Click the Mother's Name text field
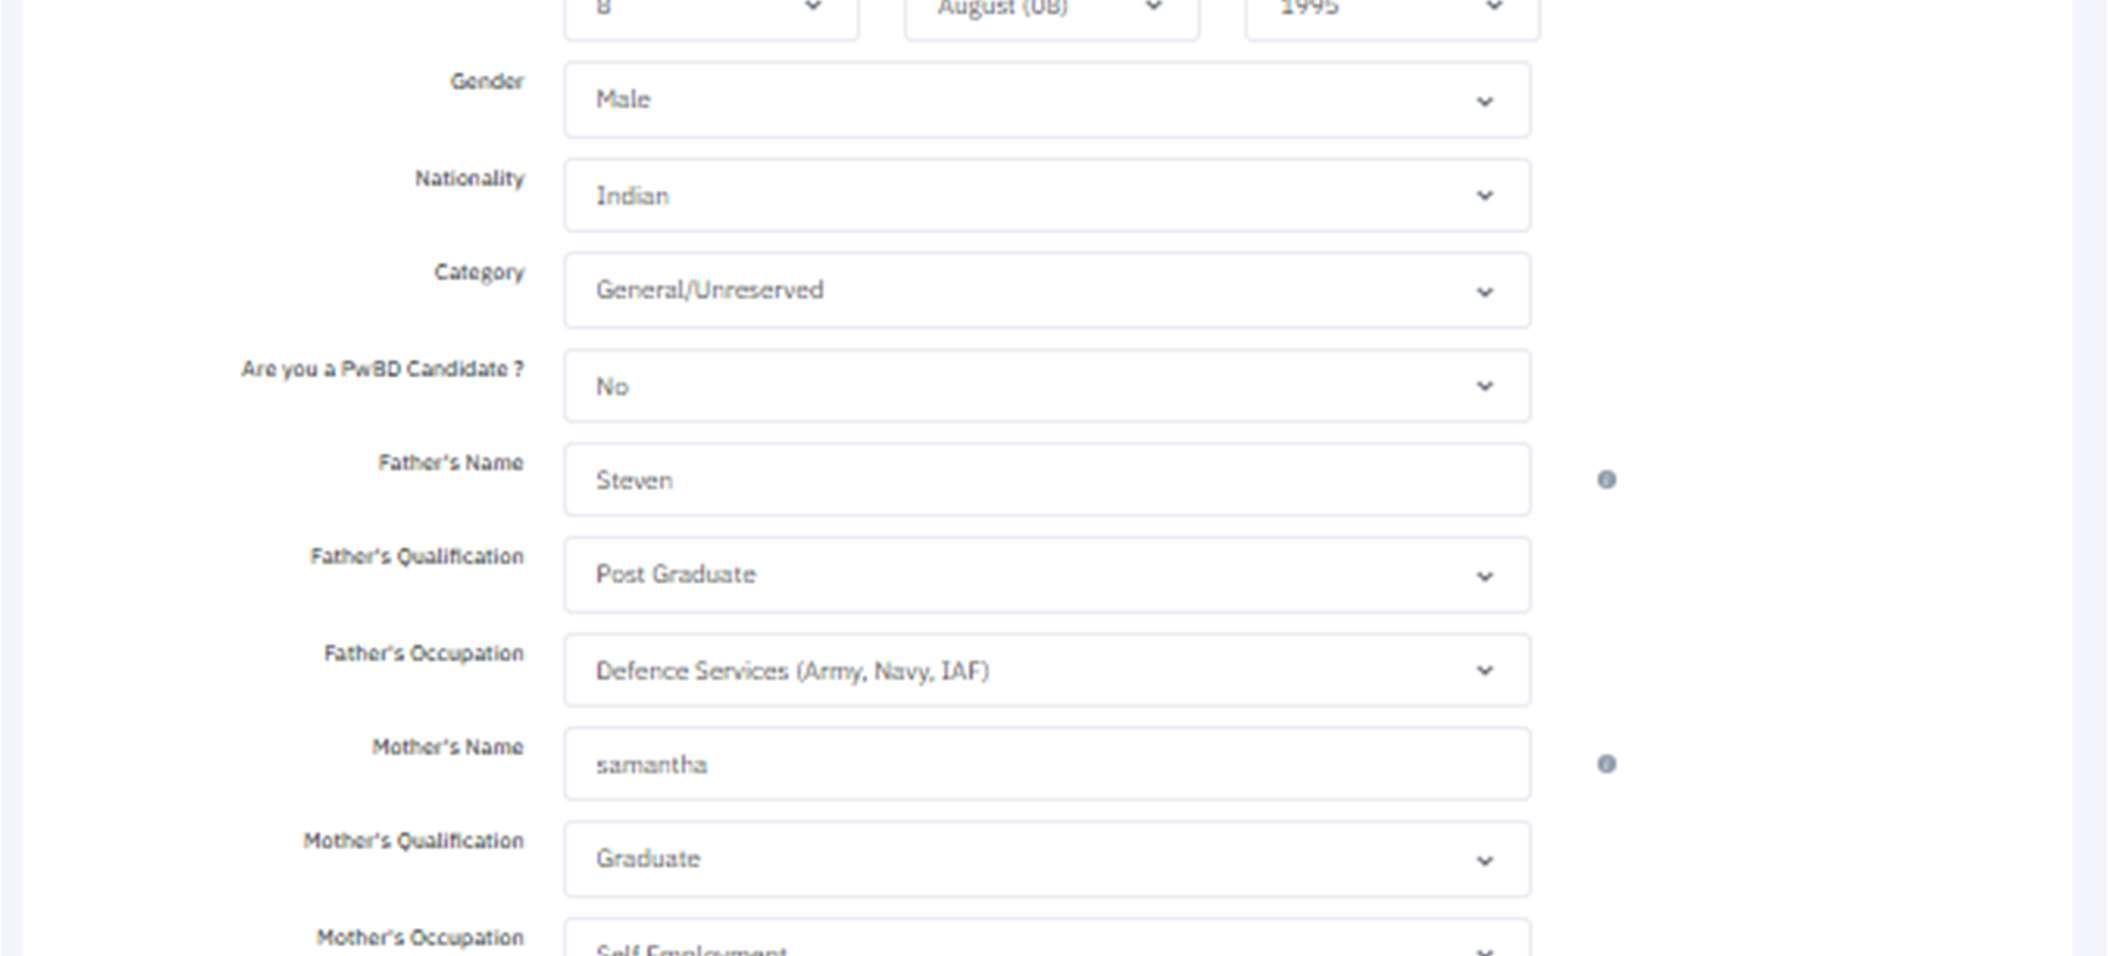 (x=1046, y=764)
